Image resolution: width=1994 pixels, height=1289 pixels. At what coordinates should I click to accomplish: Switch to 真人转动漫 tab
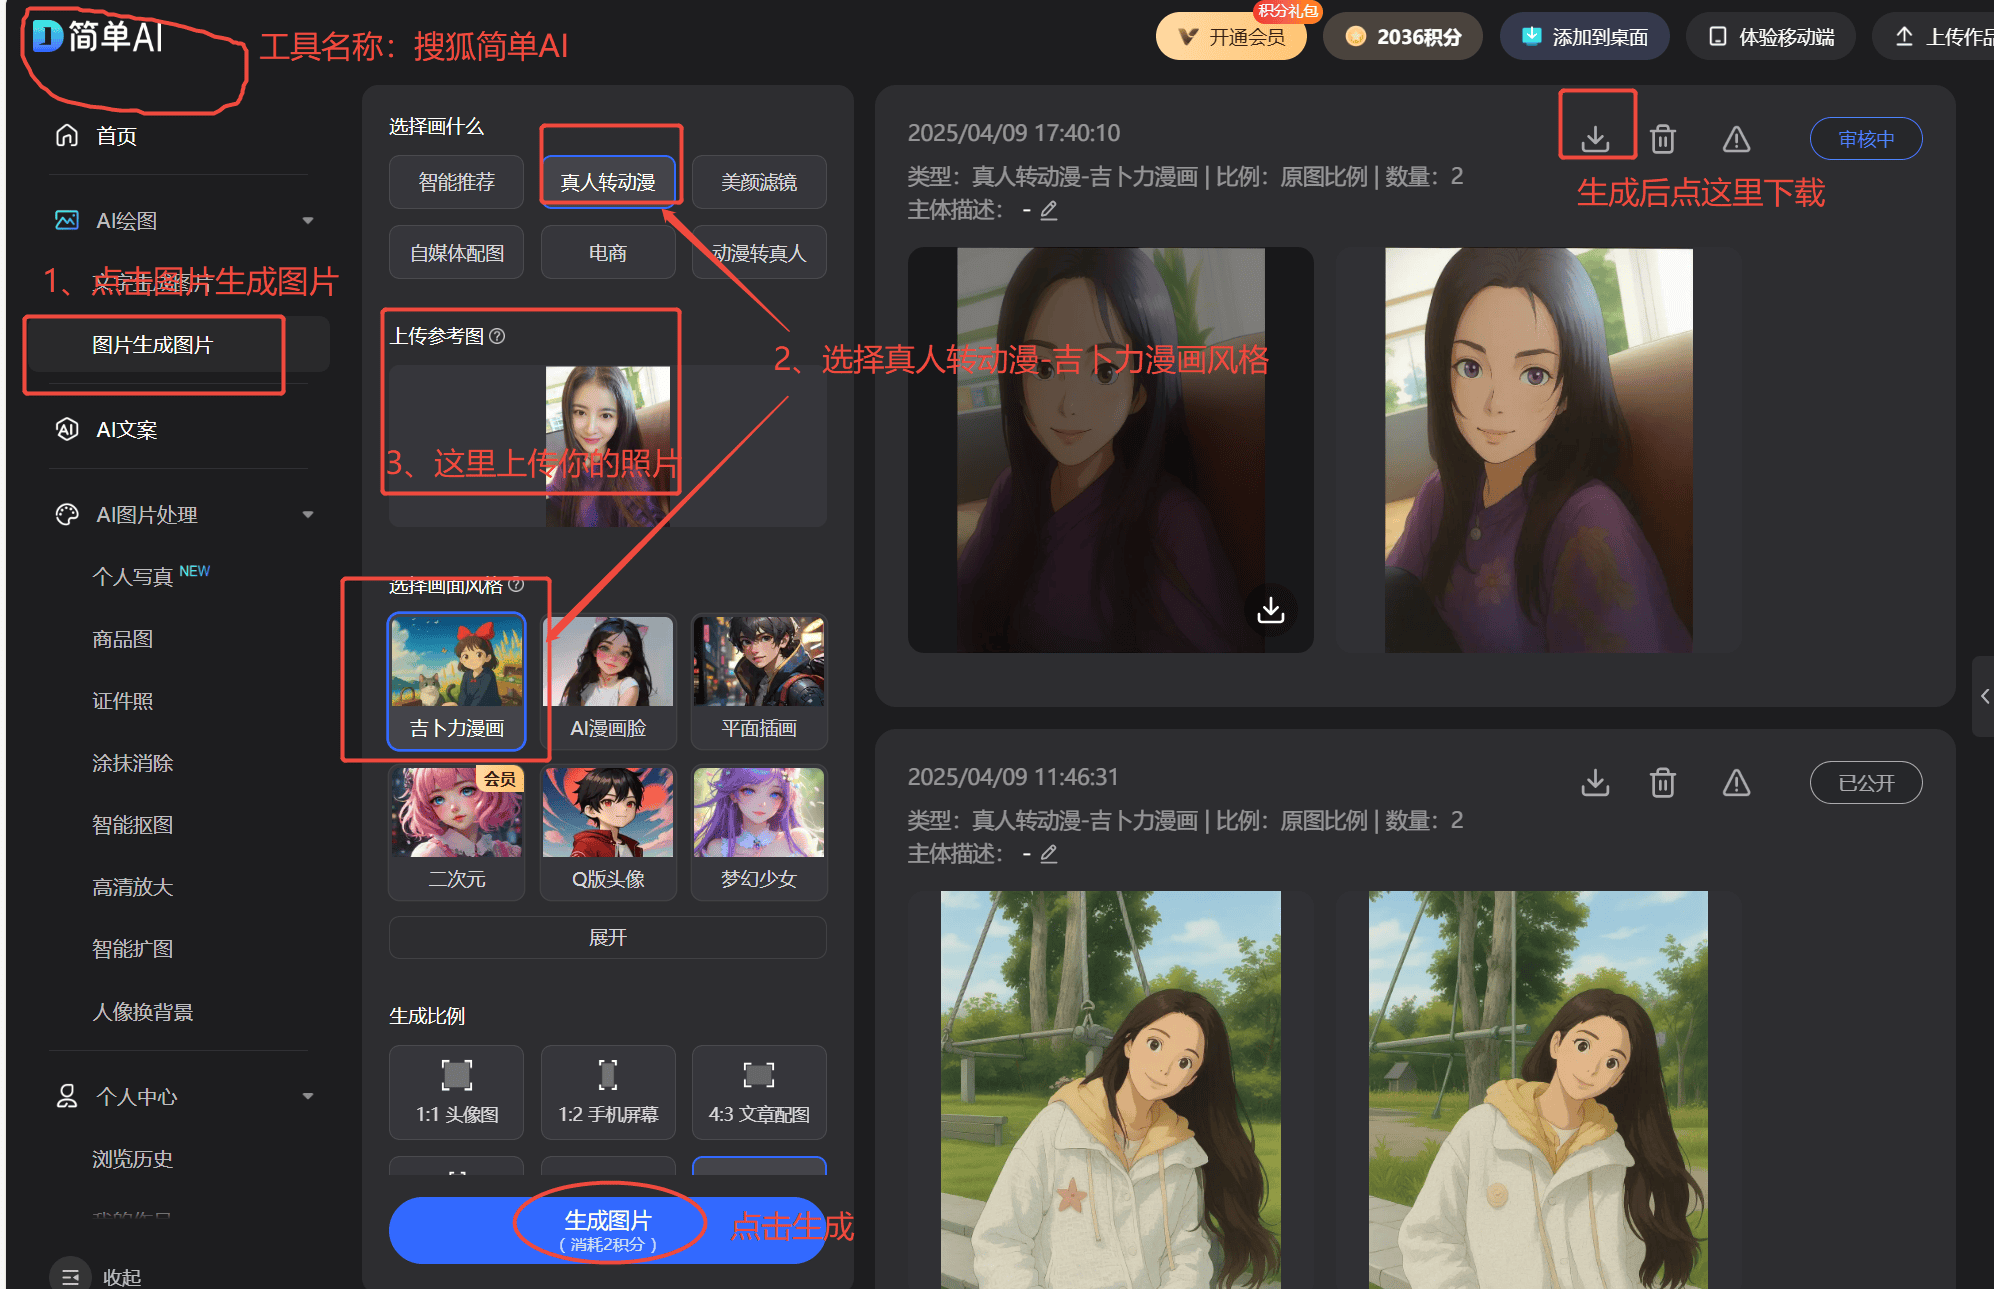pyautogui.click(x=607, y=182)
